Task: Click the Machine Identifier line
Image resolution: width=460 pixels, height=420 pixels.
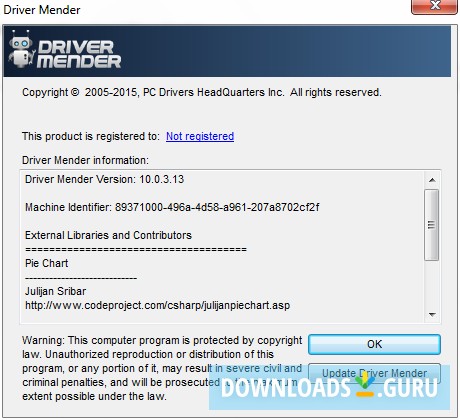Action: pyautogui.click(x=172, y=207)
